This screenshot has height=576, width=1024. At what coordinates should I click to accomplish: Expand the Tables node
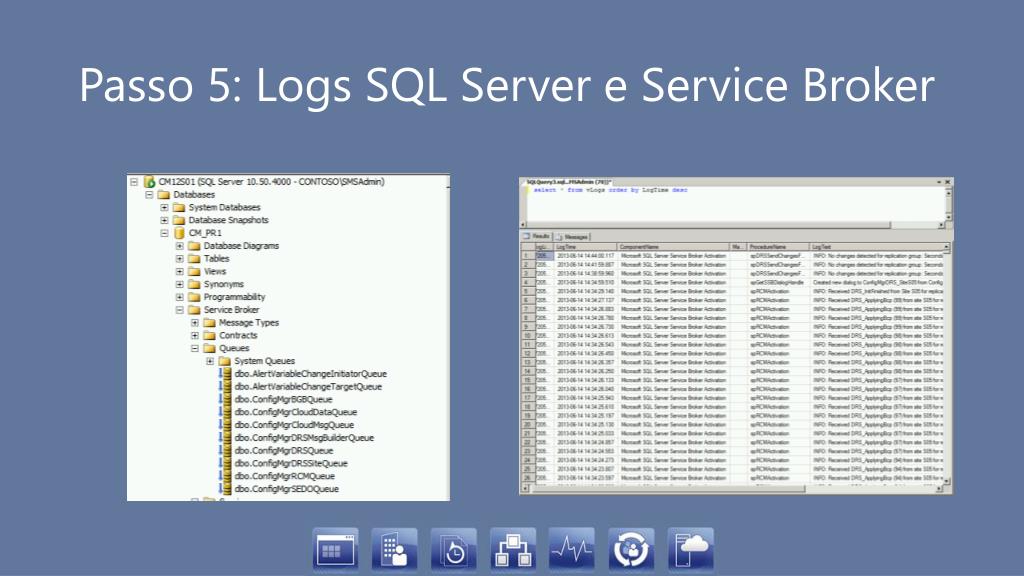point(180,259)
